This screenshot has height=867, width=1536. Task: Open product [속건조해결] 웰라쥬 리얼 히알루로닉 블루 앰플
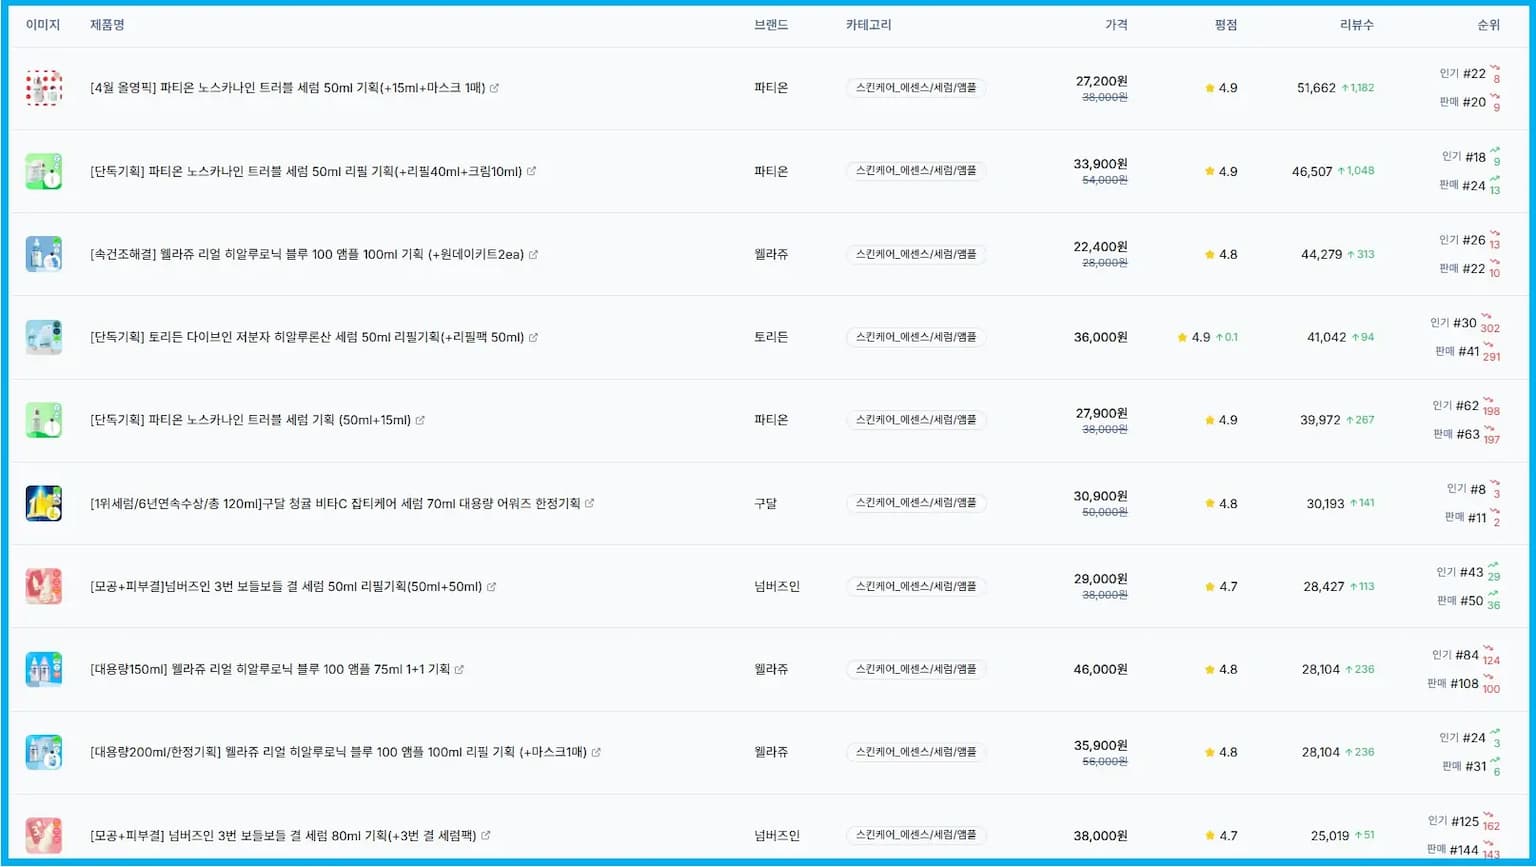[x=307, y=254]
